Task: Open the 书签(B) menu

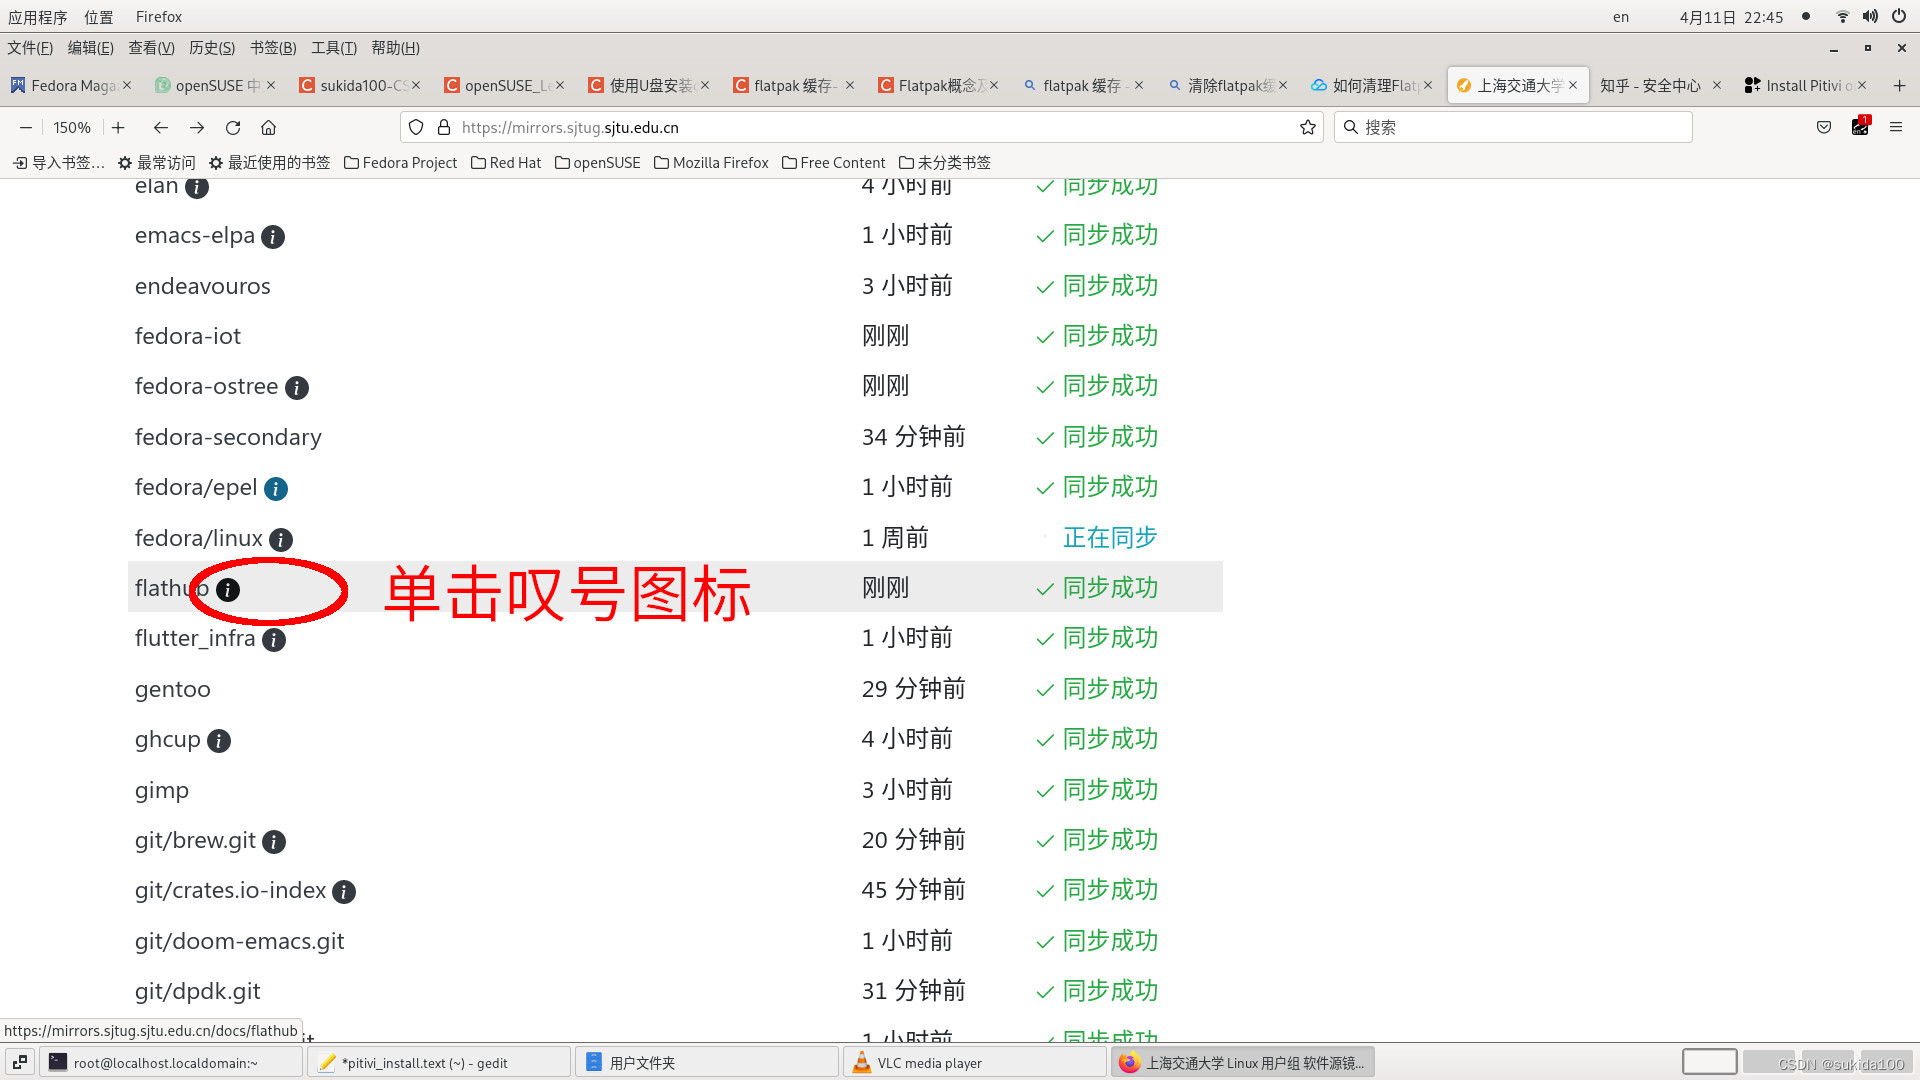Action: pos(273,48)
